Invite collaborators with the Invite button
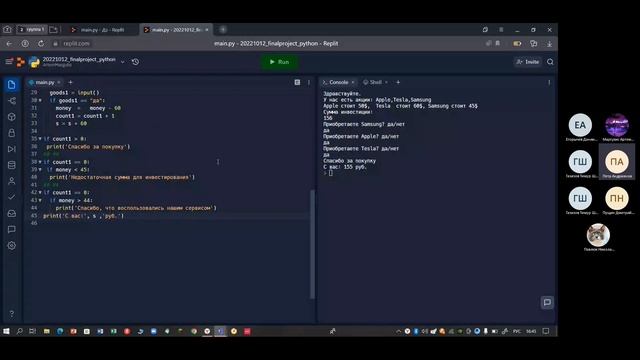The width and height of the screenshot is (640, 360). coord(528,62)
